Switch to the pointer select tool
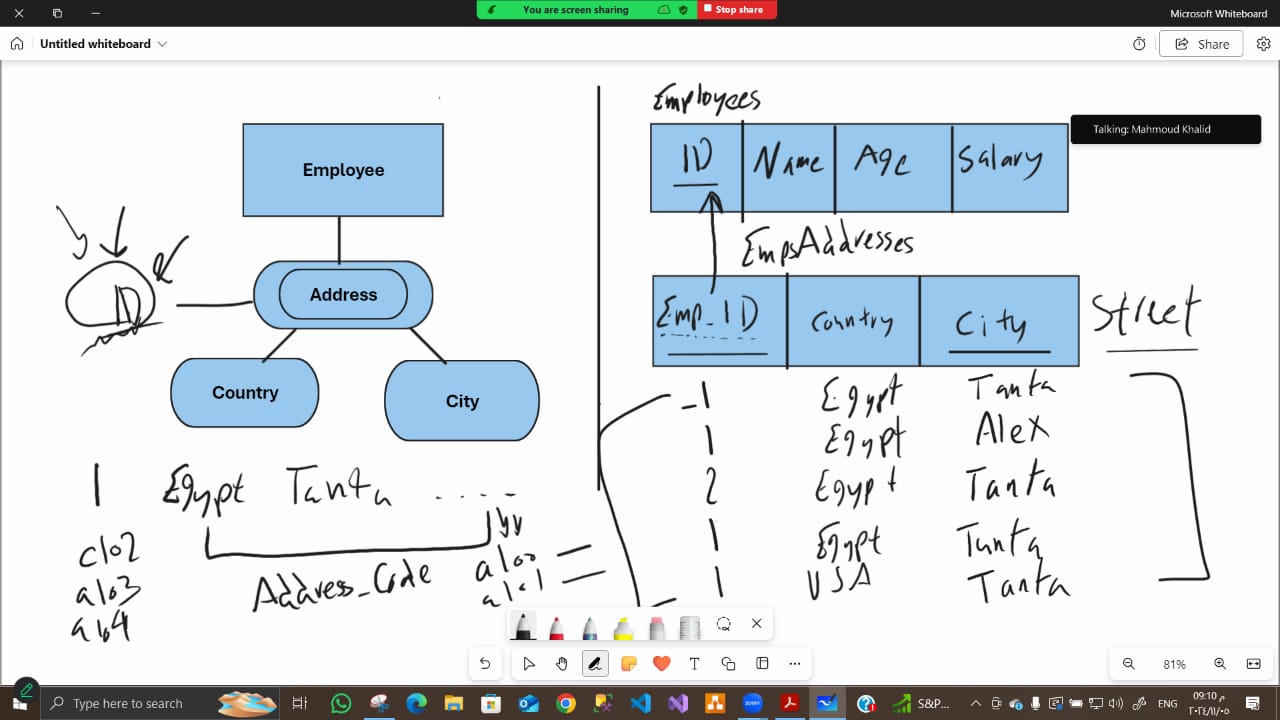This screenshot has height=720, width=1280. coord(529,663)
